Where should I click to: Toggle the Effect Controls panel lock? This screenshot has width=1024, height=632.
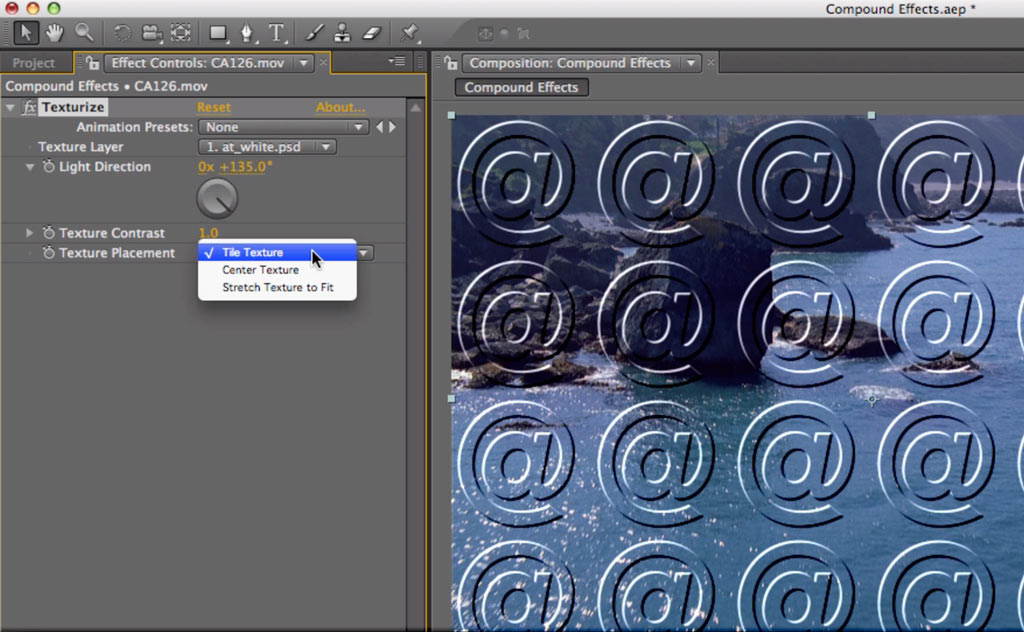point(92,63)
